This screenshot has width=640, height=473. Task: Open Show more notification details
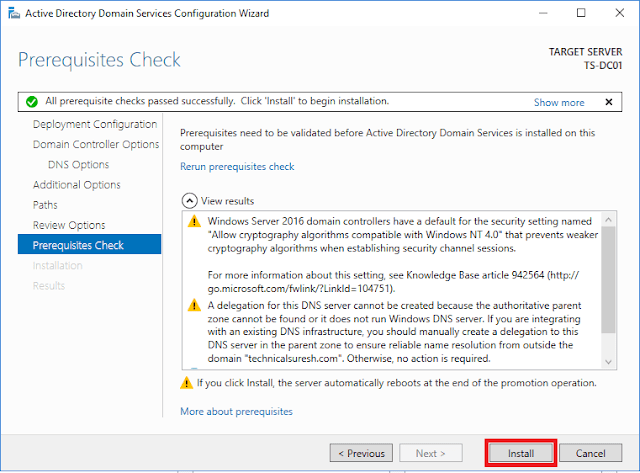coord(559,102)
